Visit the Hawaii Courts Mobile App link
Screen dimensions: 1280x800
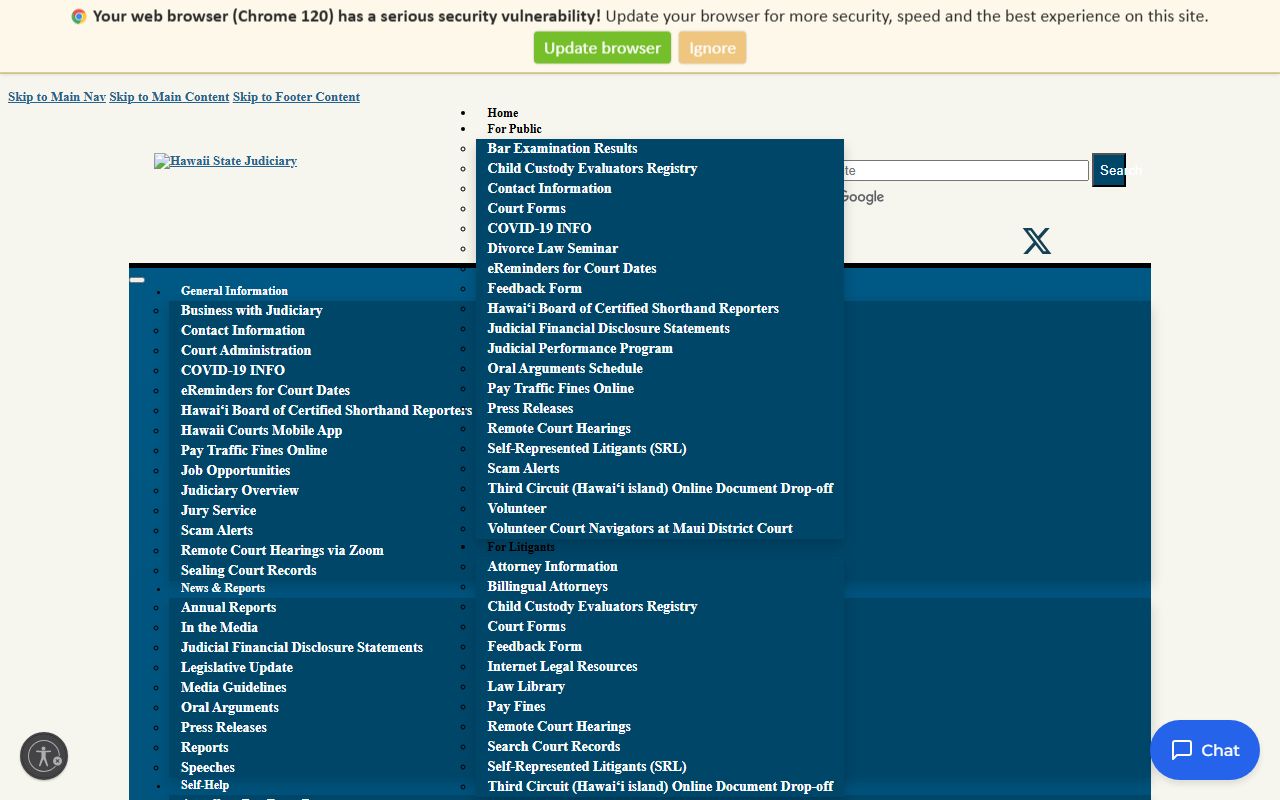(261, 430)
